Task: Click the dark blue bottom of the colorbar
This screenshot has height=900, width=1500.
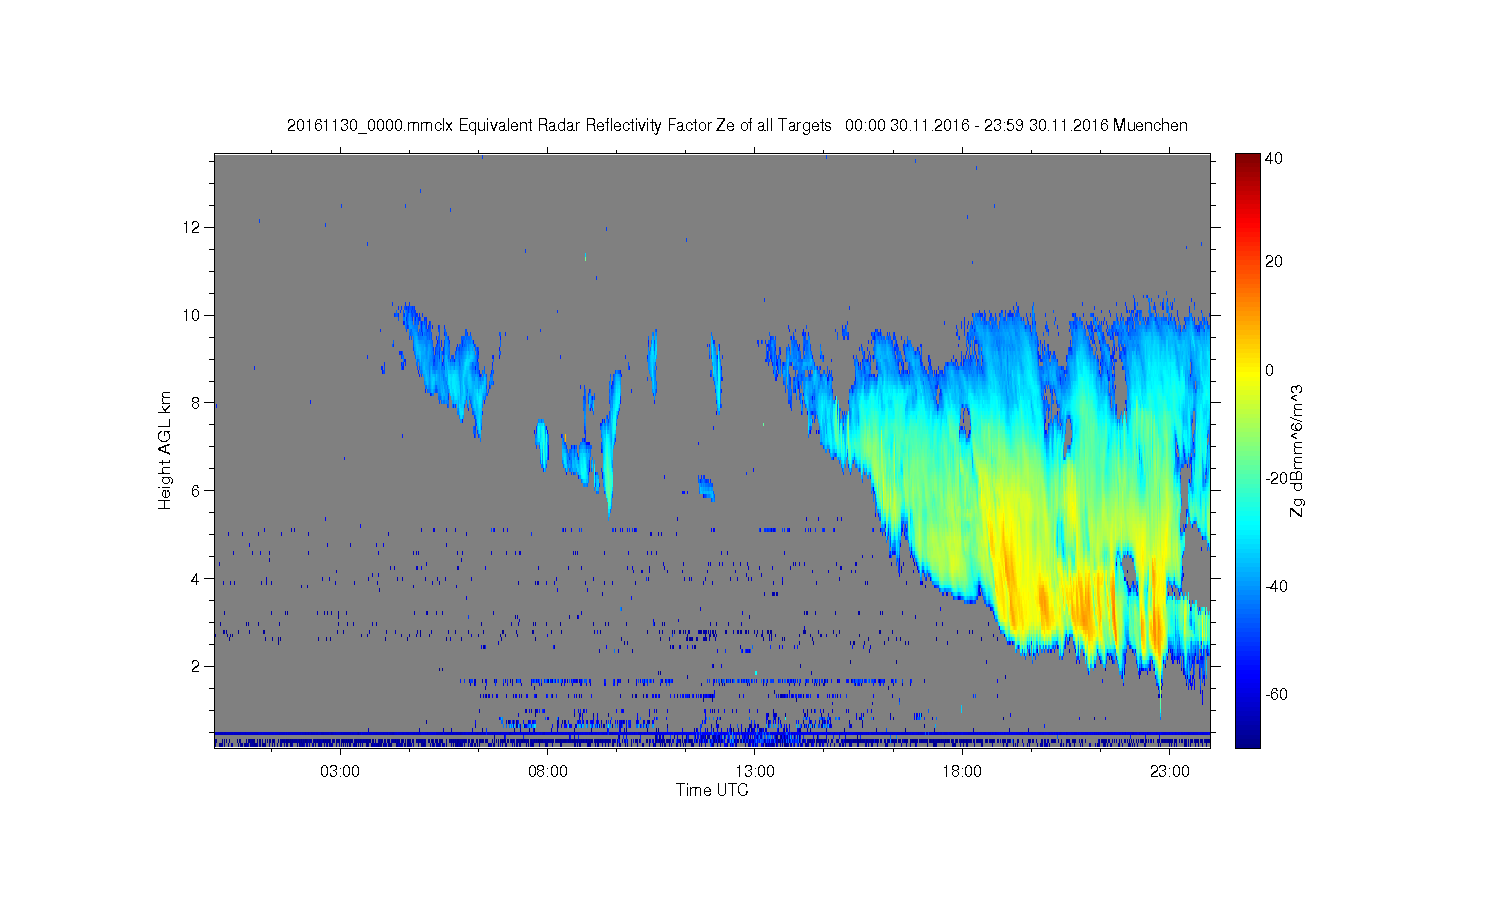Action: pyautogui.click(x=1247, y=738)
